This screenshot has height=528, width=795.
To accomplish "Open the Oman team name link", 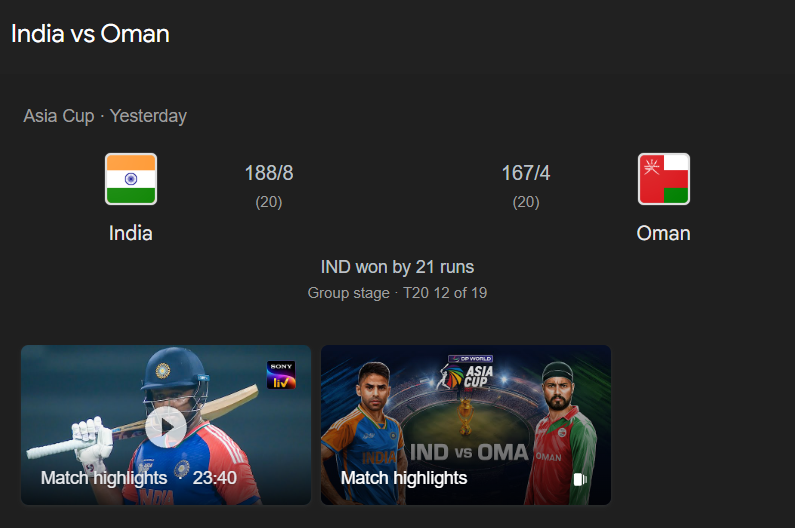I will (x=663, y=233).
